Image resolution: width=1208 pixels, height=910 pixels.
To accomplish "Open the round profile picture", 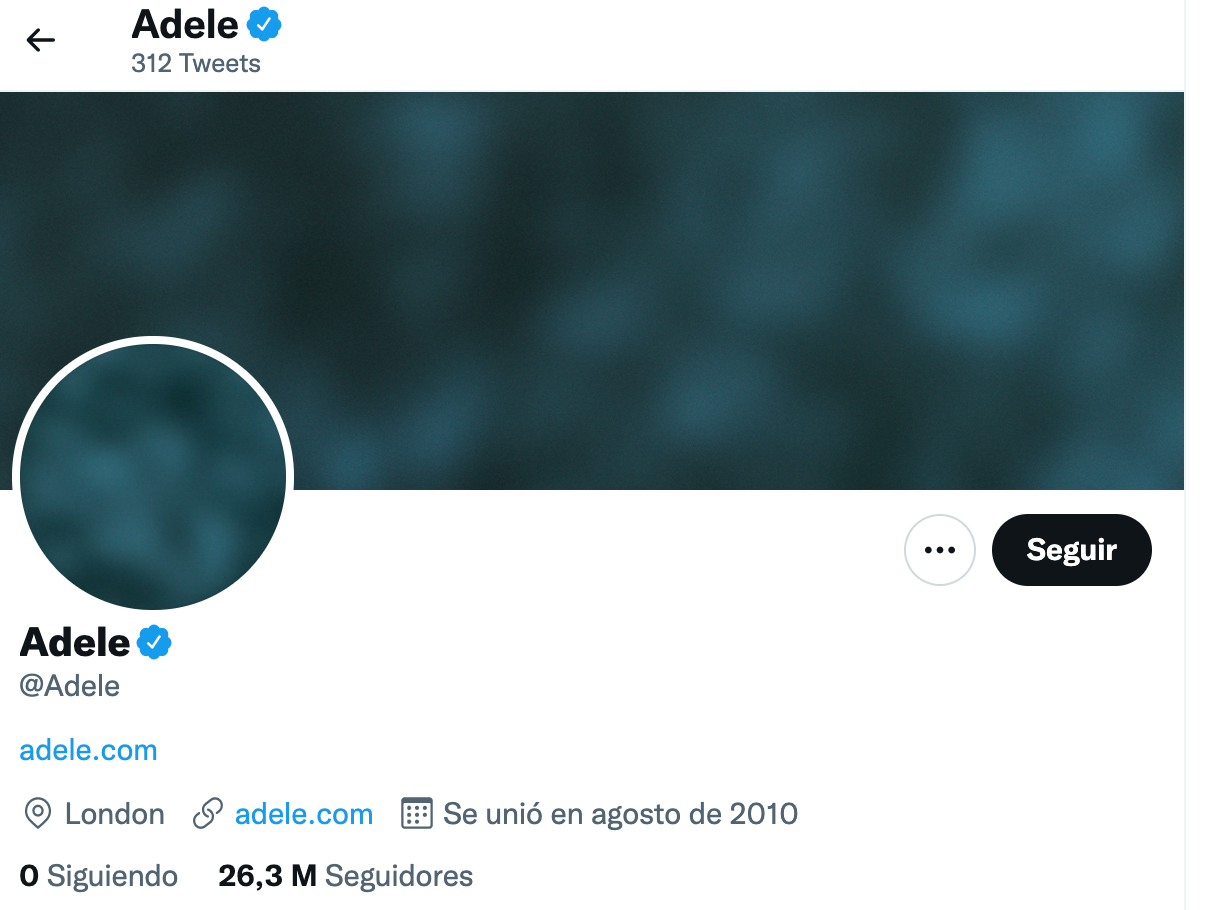I will pyautogui.click(x=153, y=477).
